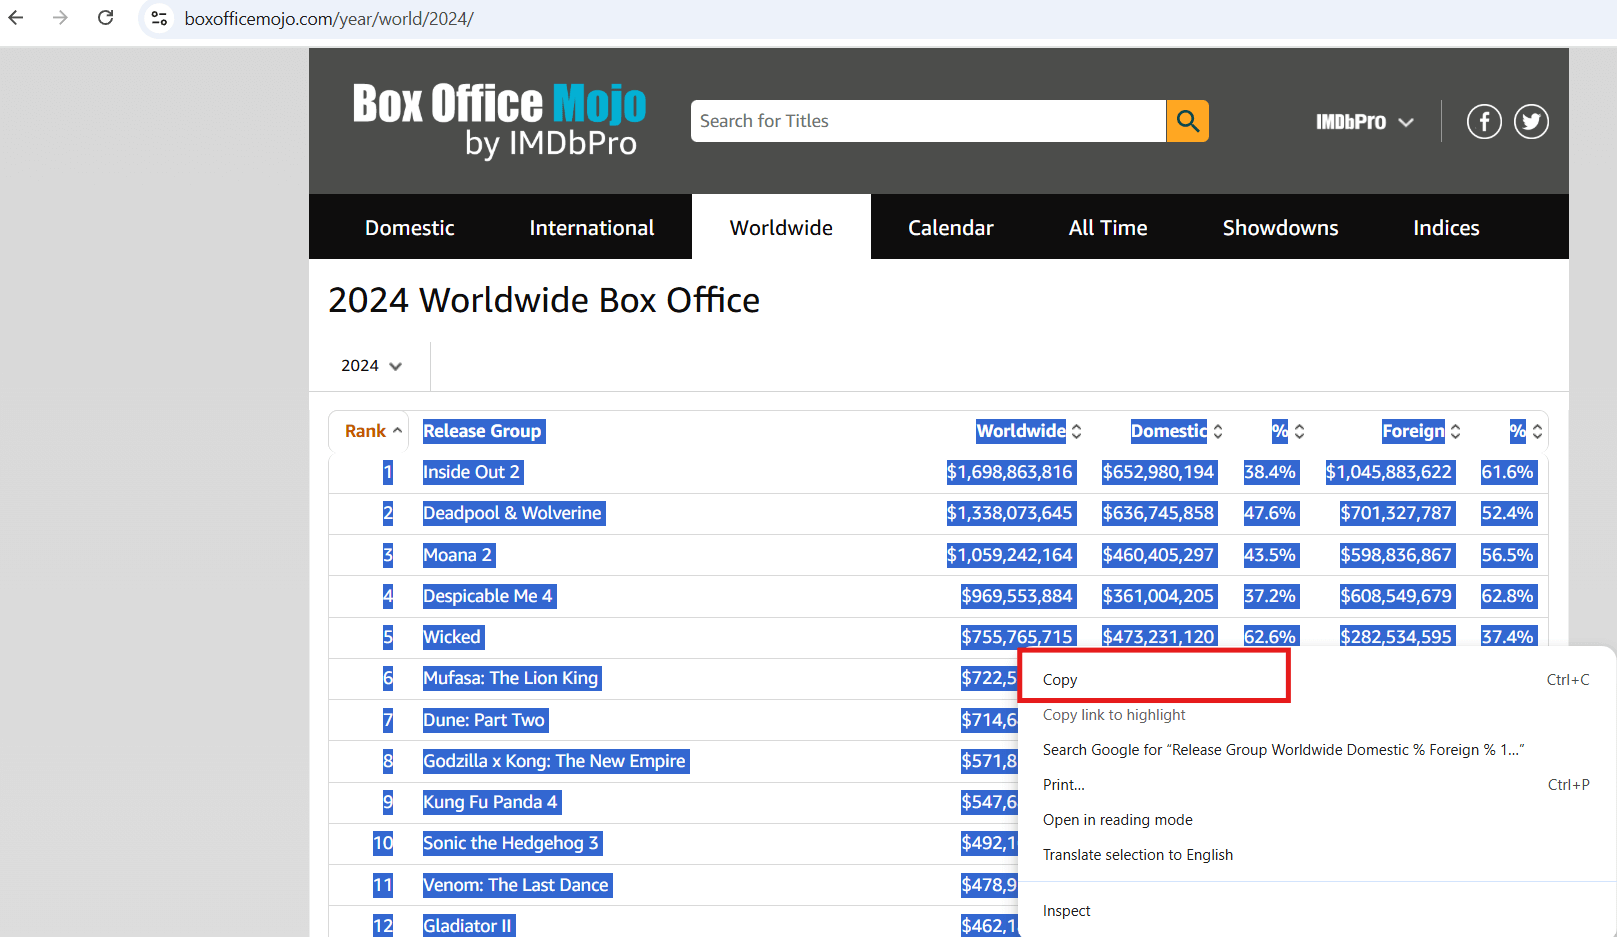
Task: Click the browser address bar URL
Action: 329,19
